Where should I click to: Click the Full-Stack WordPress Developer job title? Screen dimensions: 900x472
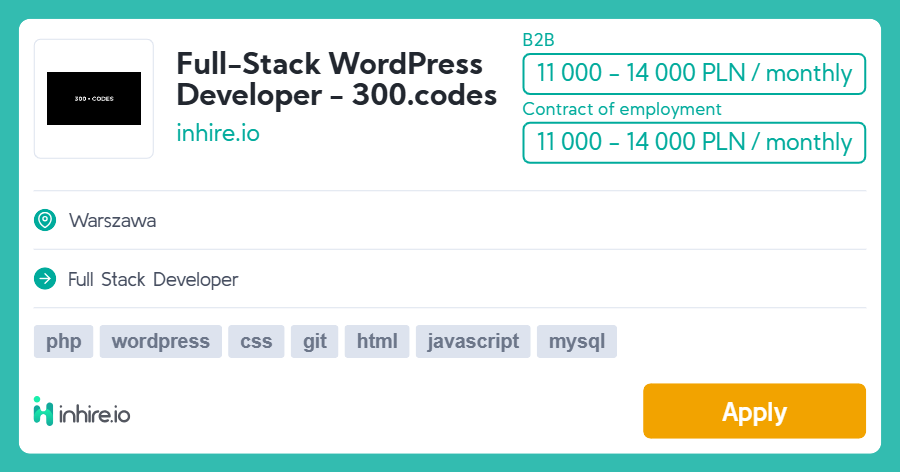coord(336,79)
